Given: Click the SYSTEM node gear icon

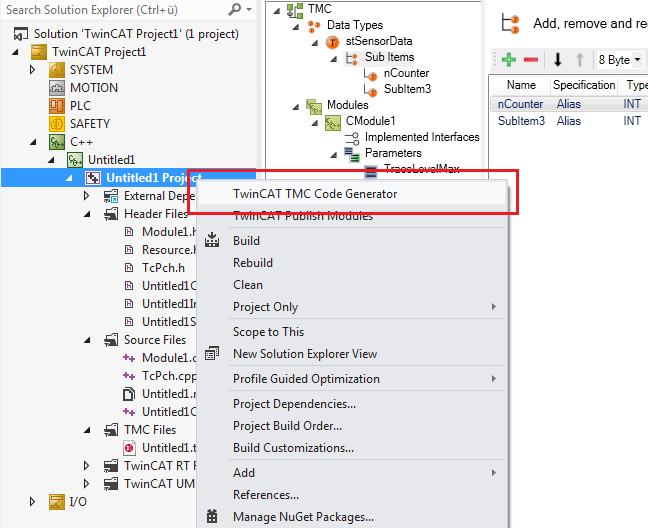Looking at the screenshot, I should point(57,70).
